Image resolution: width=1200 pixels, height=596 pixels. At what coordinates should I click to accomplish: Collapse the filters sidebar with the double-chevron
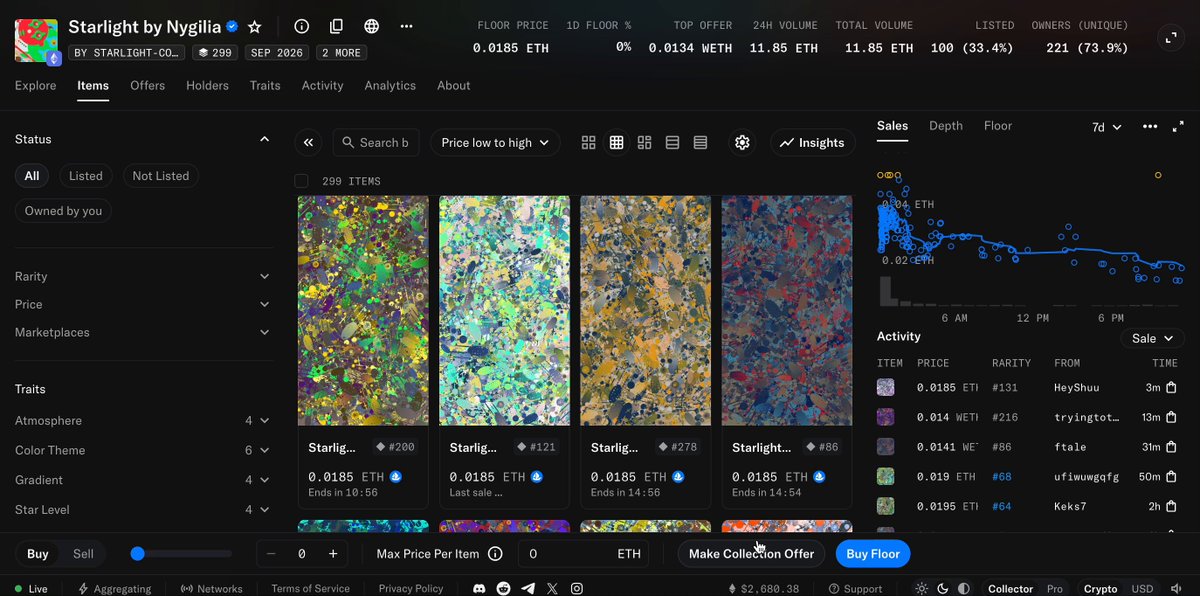pos(308,143)
